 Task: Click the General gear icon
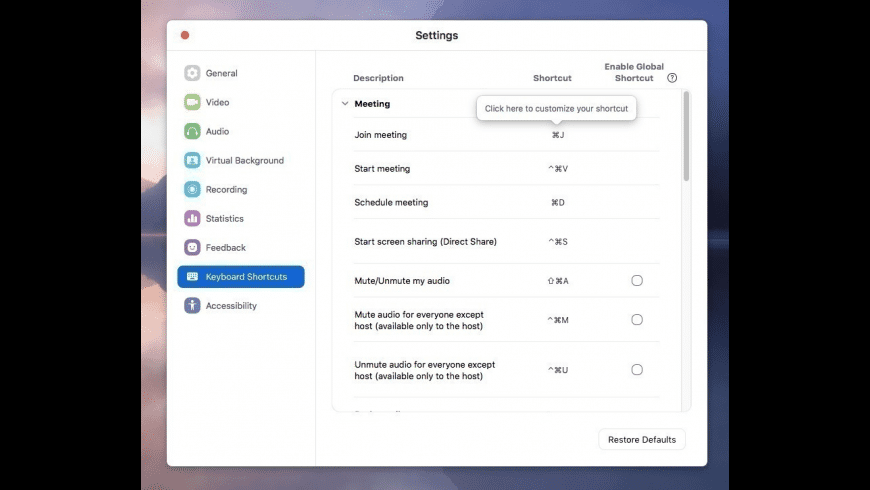pos(192,73)
